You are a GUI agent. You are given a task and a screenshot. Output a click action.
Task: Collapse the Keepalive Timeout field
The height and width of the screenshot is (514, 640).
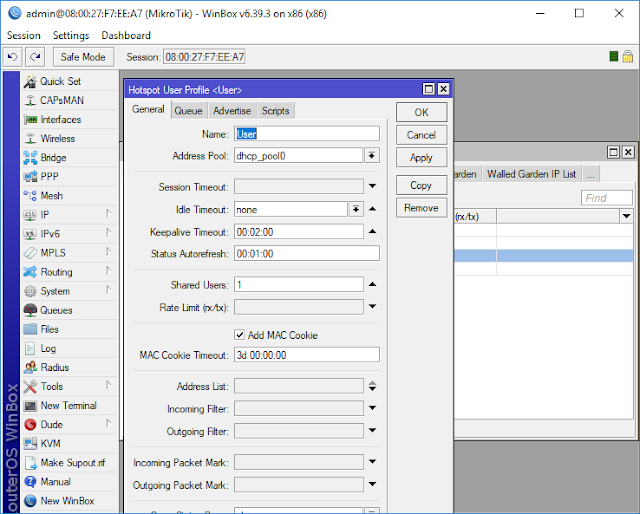pos(372,231)
